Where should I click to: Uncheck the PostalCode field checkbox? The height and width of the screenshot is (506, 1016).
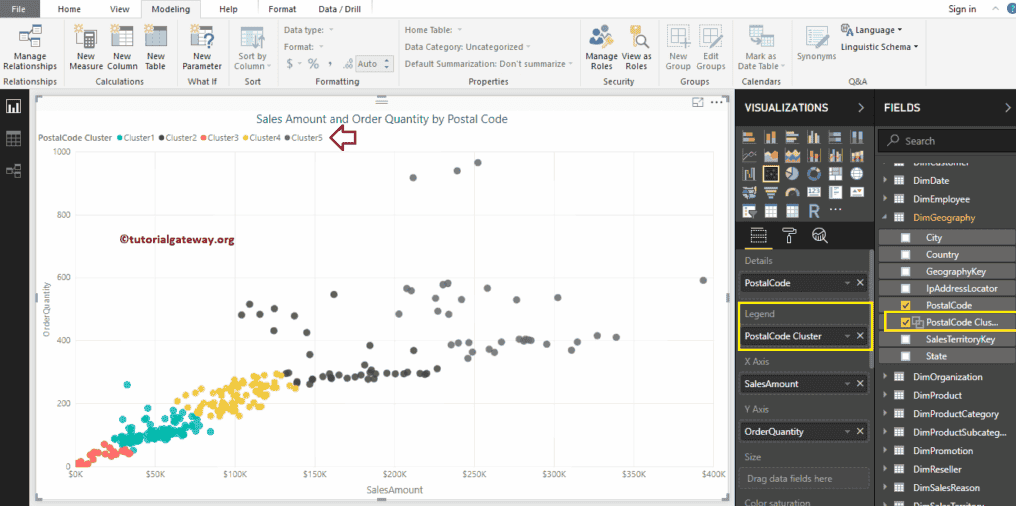(x=906, y=305)
